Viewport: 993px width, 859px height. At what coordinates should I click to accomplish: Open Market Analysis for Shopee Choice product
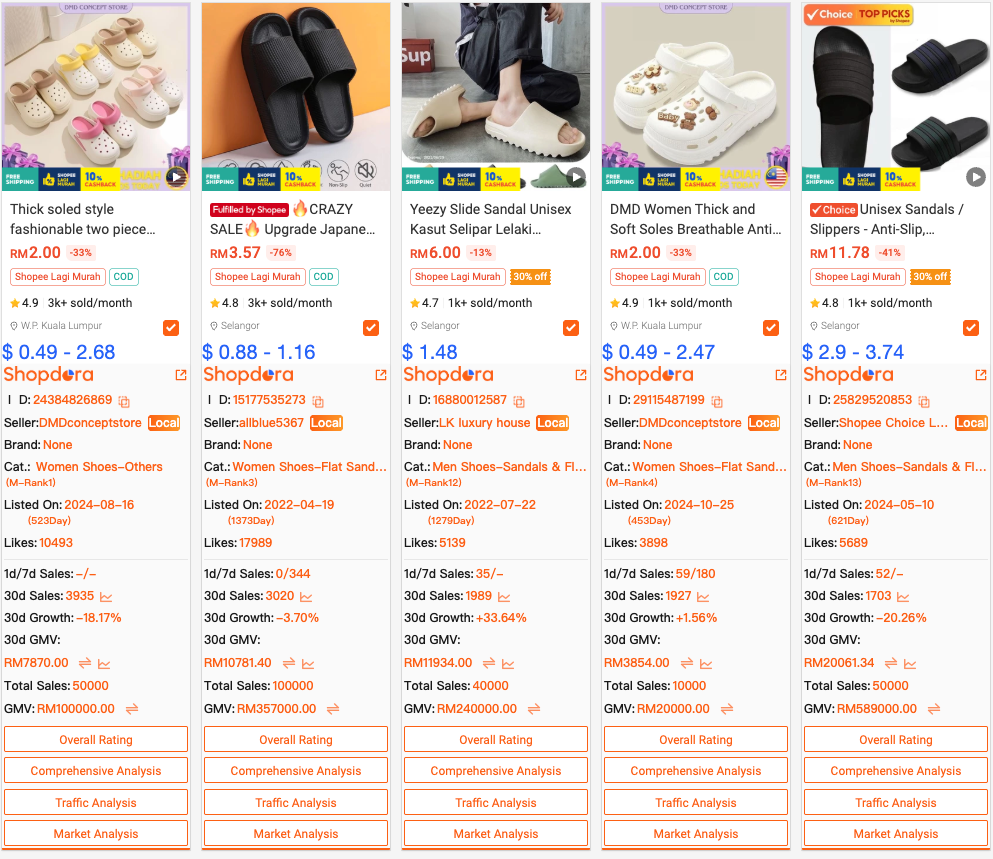895,833
